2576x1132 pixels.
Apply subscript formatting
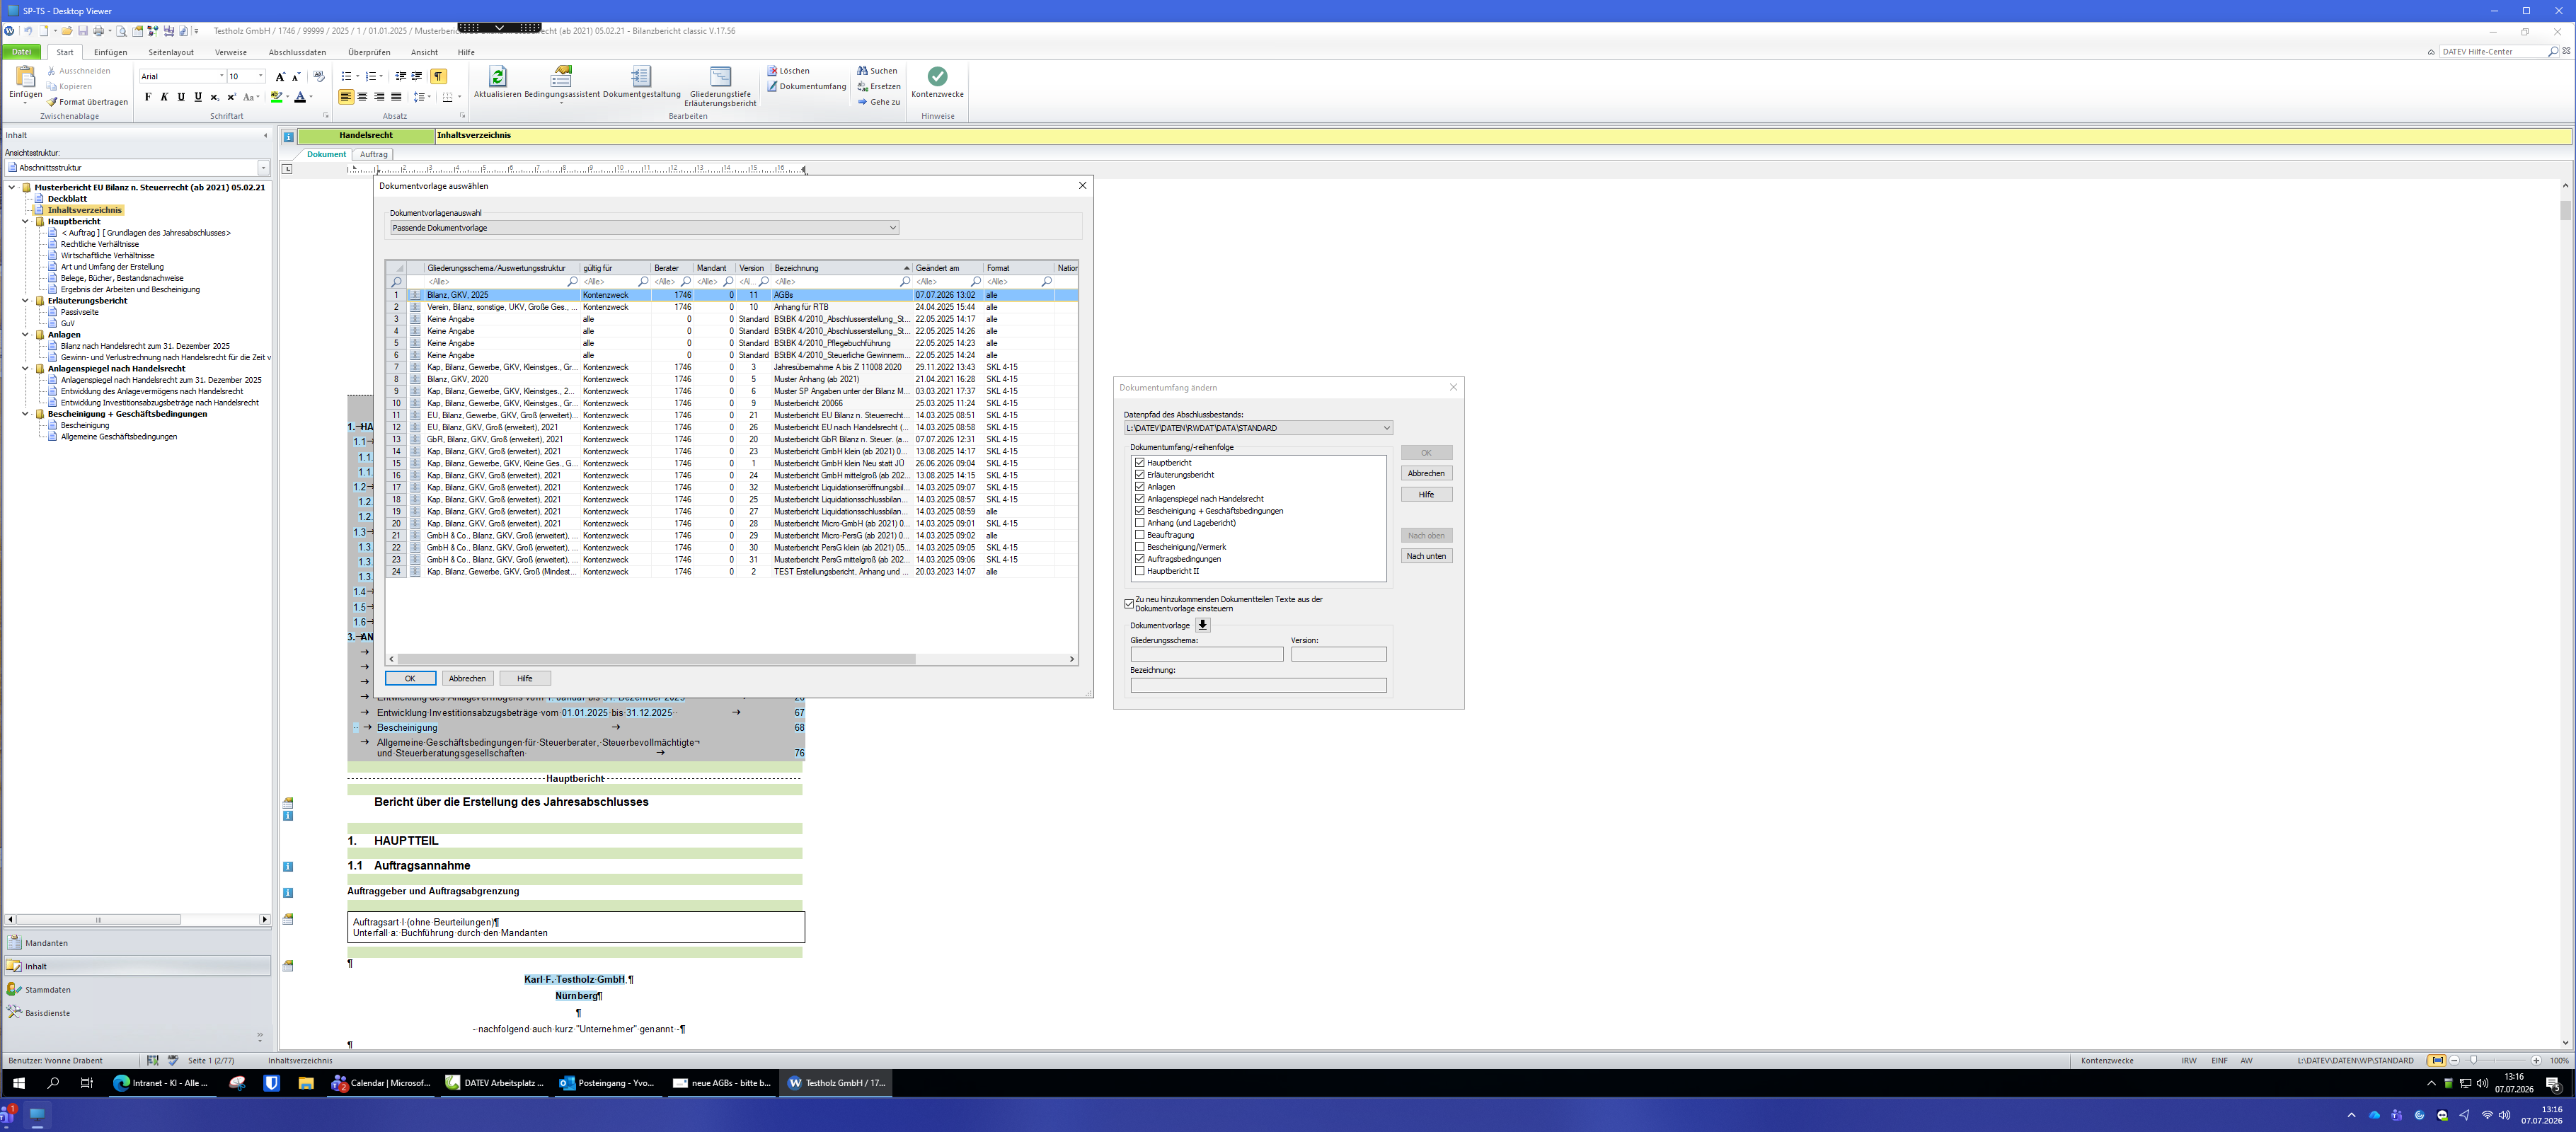point(214,97)
